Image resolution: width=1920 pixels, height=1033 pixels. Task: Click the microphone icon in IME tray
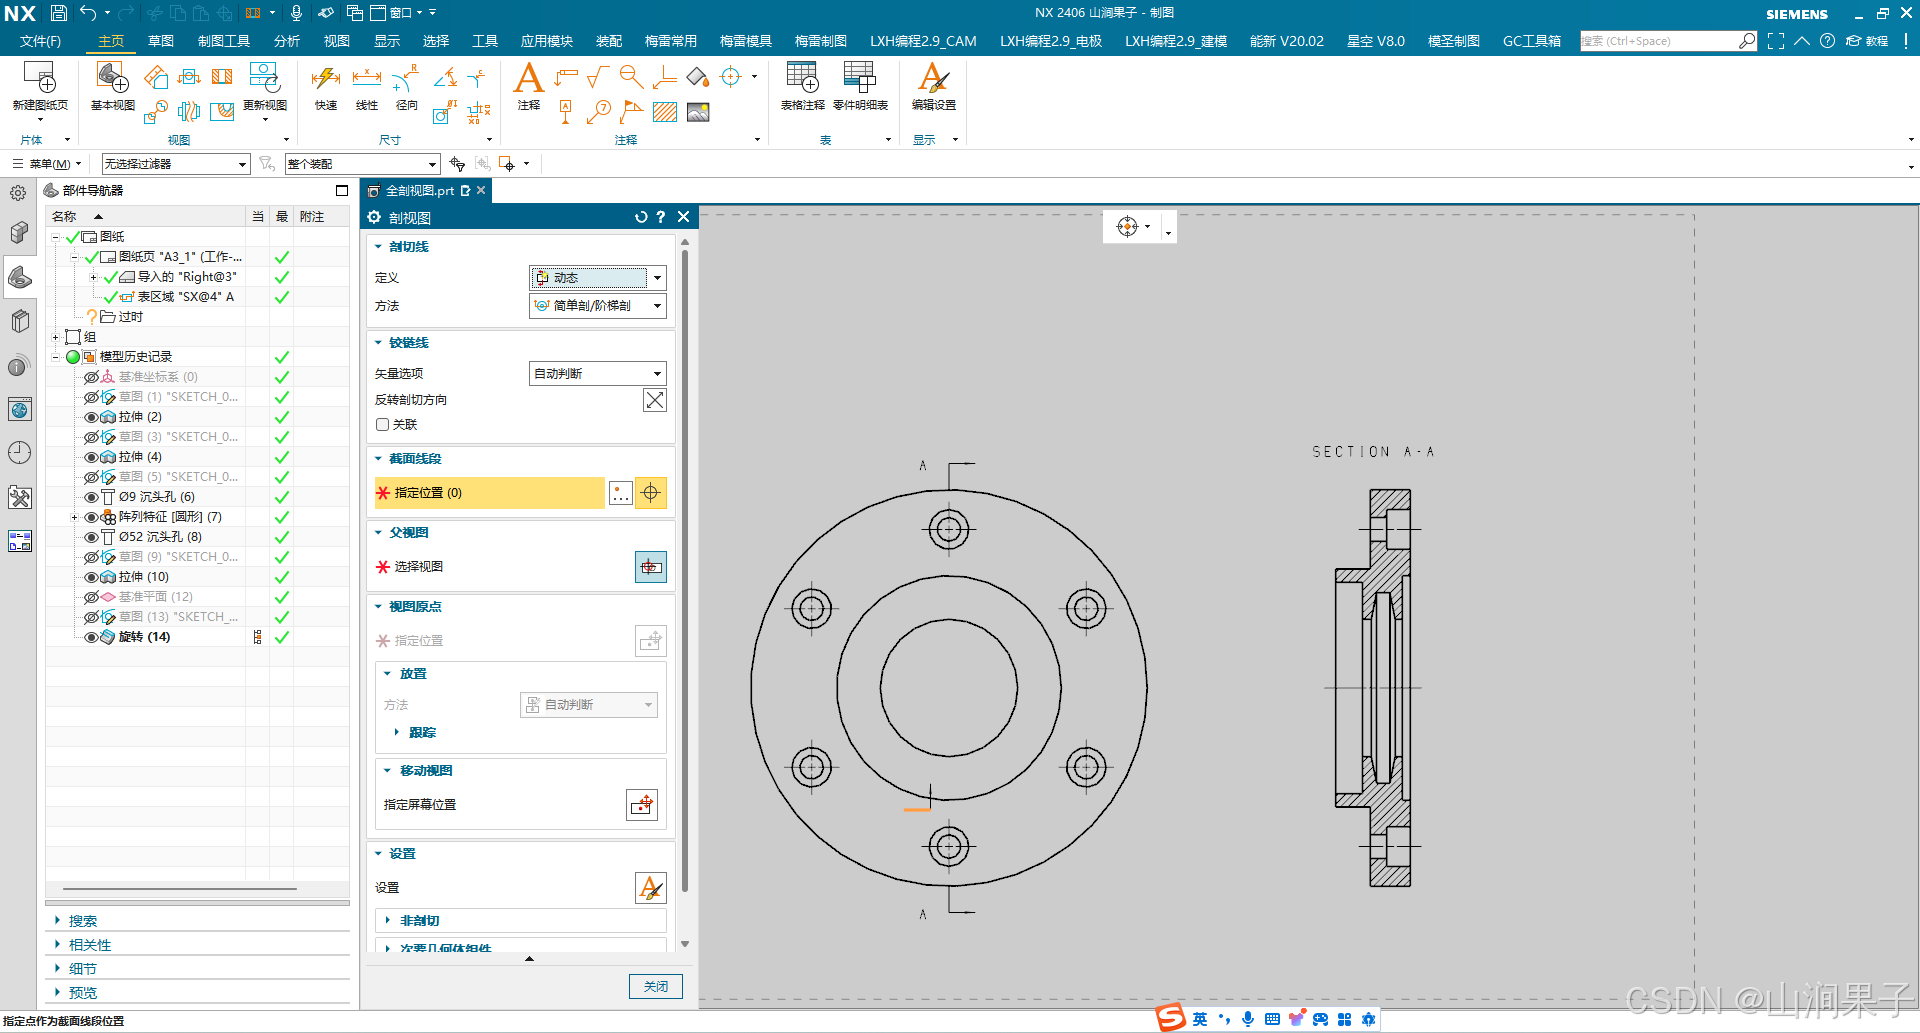(x=1248, y=1019)
